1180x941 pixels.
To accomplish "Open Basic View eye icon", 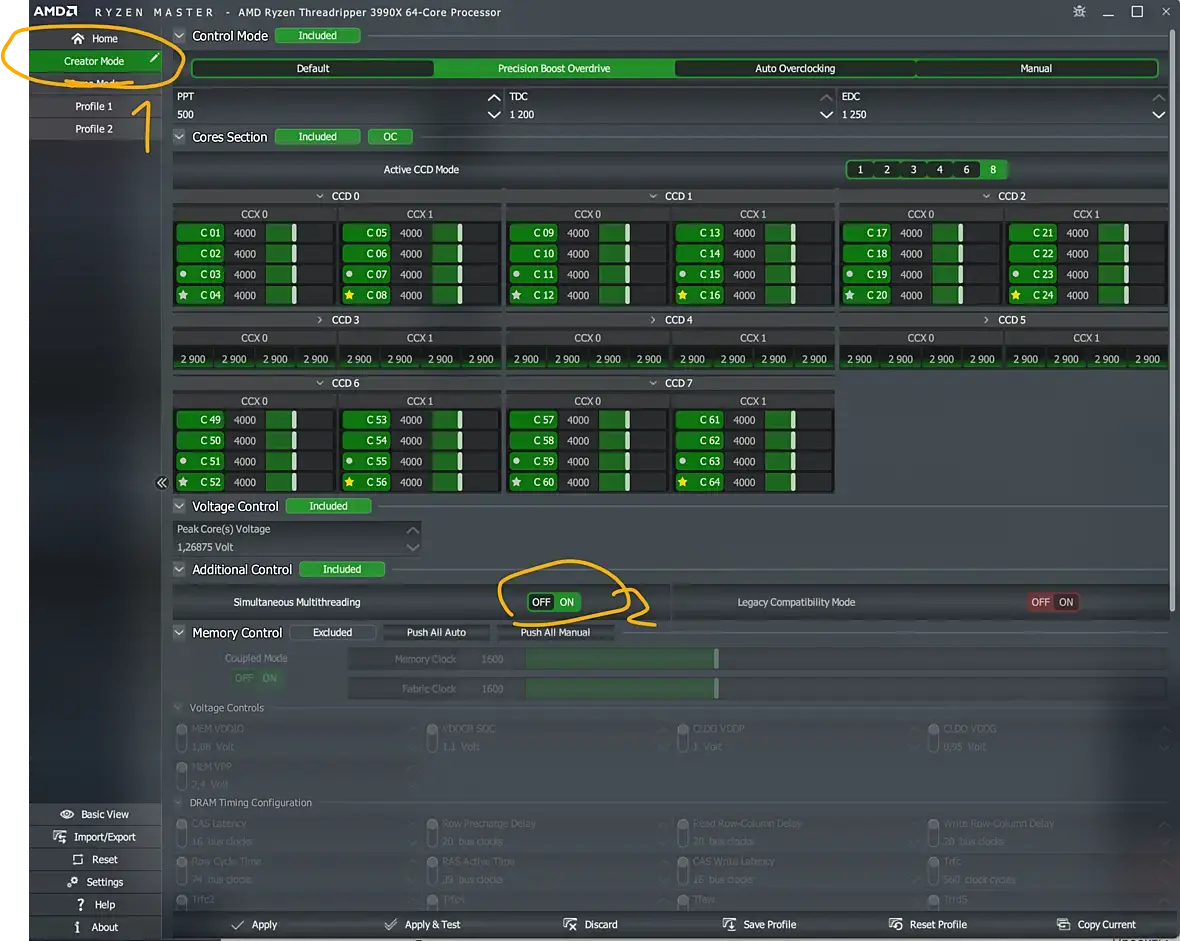I will 67,814.
